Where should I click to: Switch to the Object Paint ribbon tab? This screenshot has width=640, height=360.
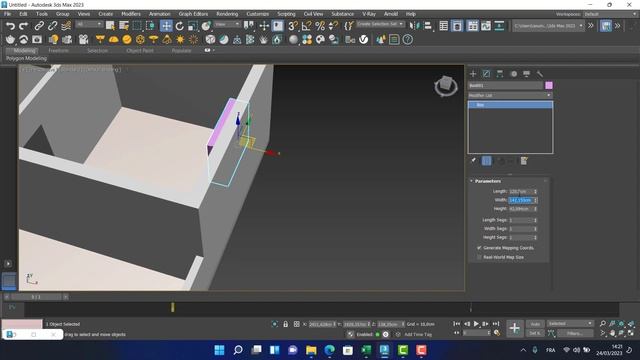(x=140, y=51)
